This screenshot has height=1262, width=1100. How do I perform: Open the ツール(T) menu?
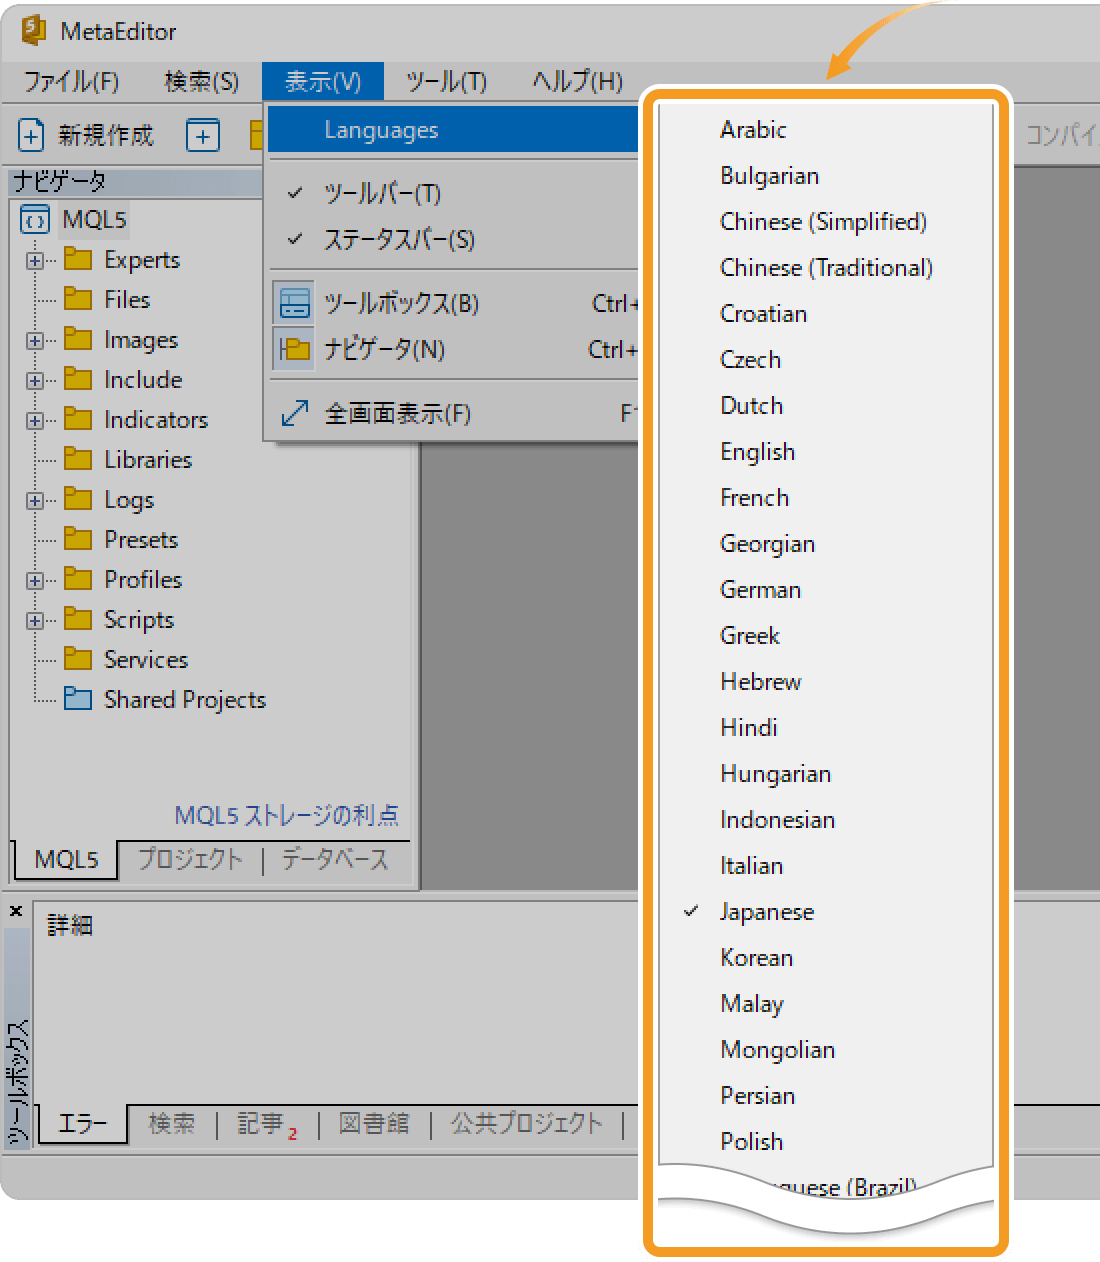(446, 82)
